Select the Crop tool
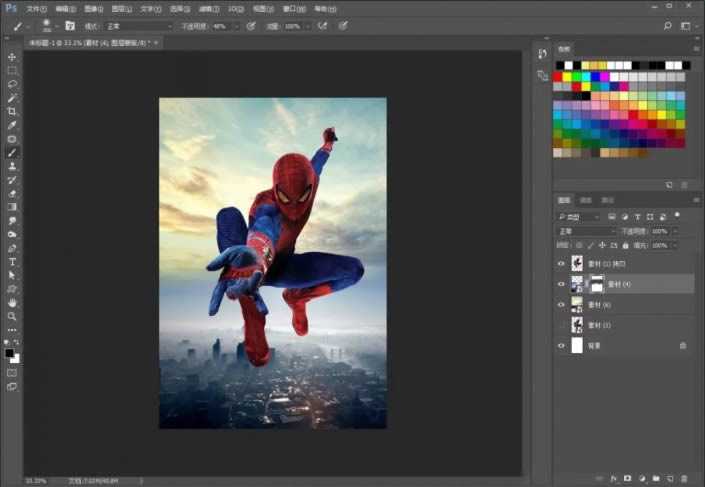Viewport: 705px width, 487px height. (x=12, y=111)
